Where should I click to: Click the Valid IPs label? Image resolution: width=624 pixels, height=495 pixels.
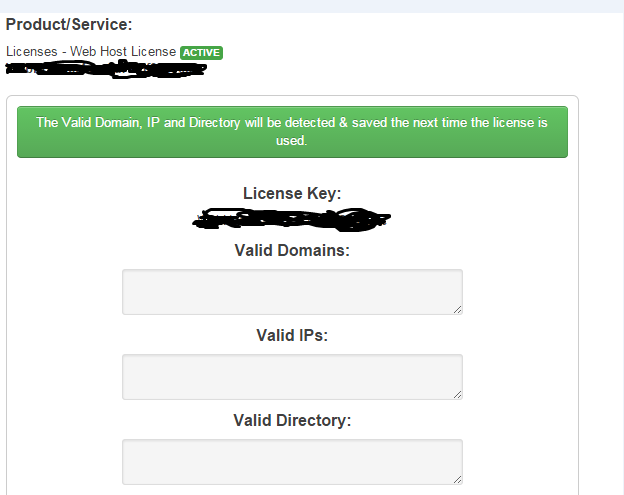coord(292,335)
